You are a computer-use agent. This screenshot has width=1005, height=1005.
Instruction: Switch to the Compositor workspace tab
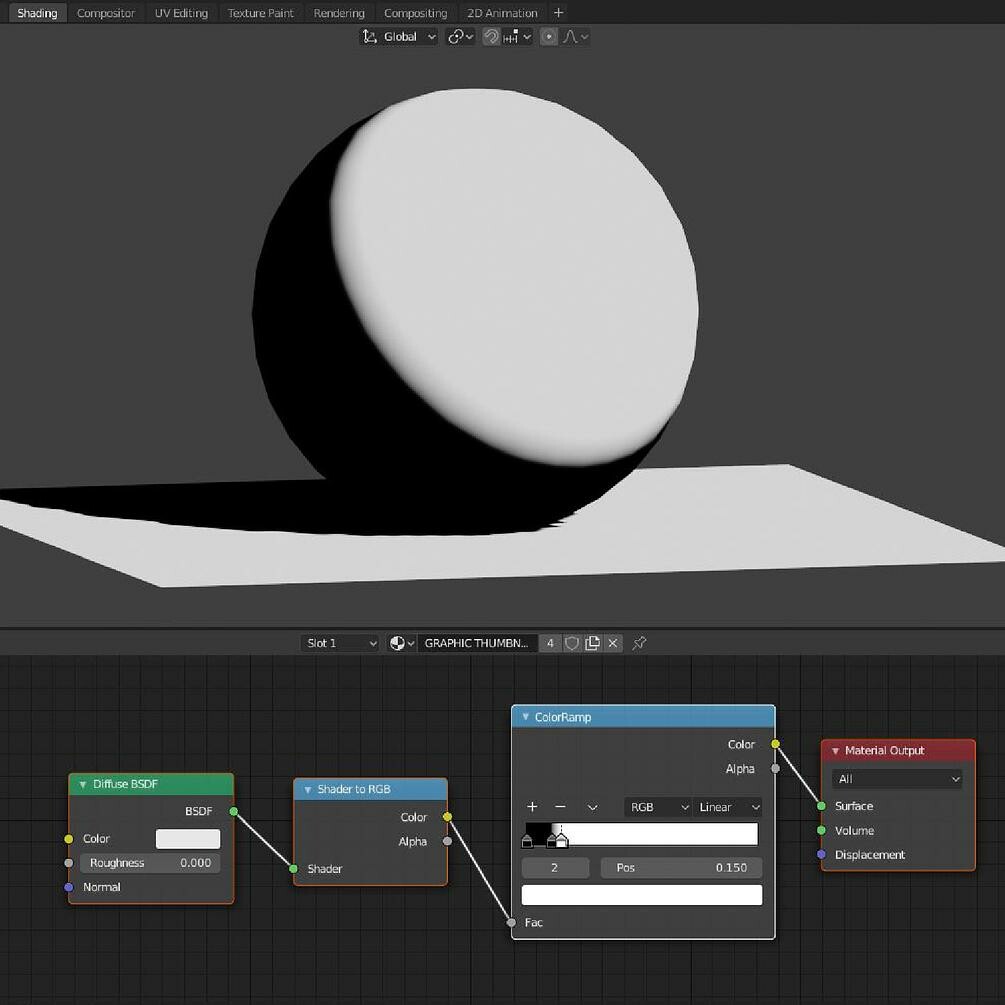(x=105, y=12)
